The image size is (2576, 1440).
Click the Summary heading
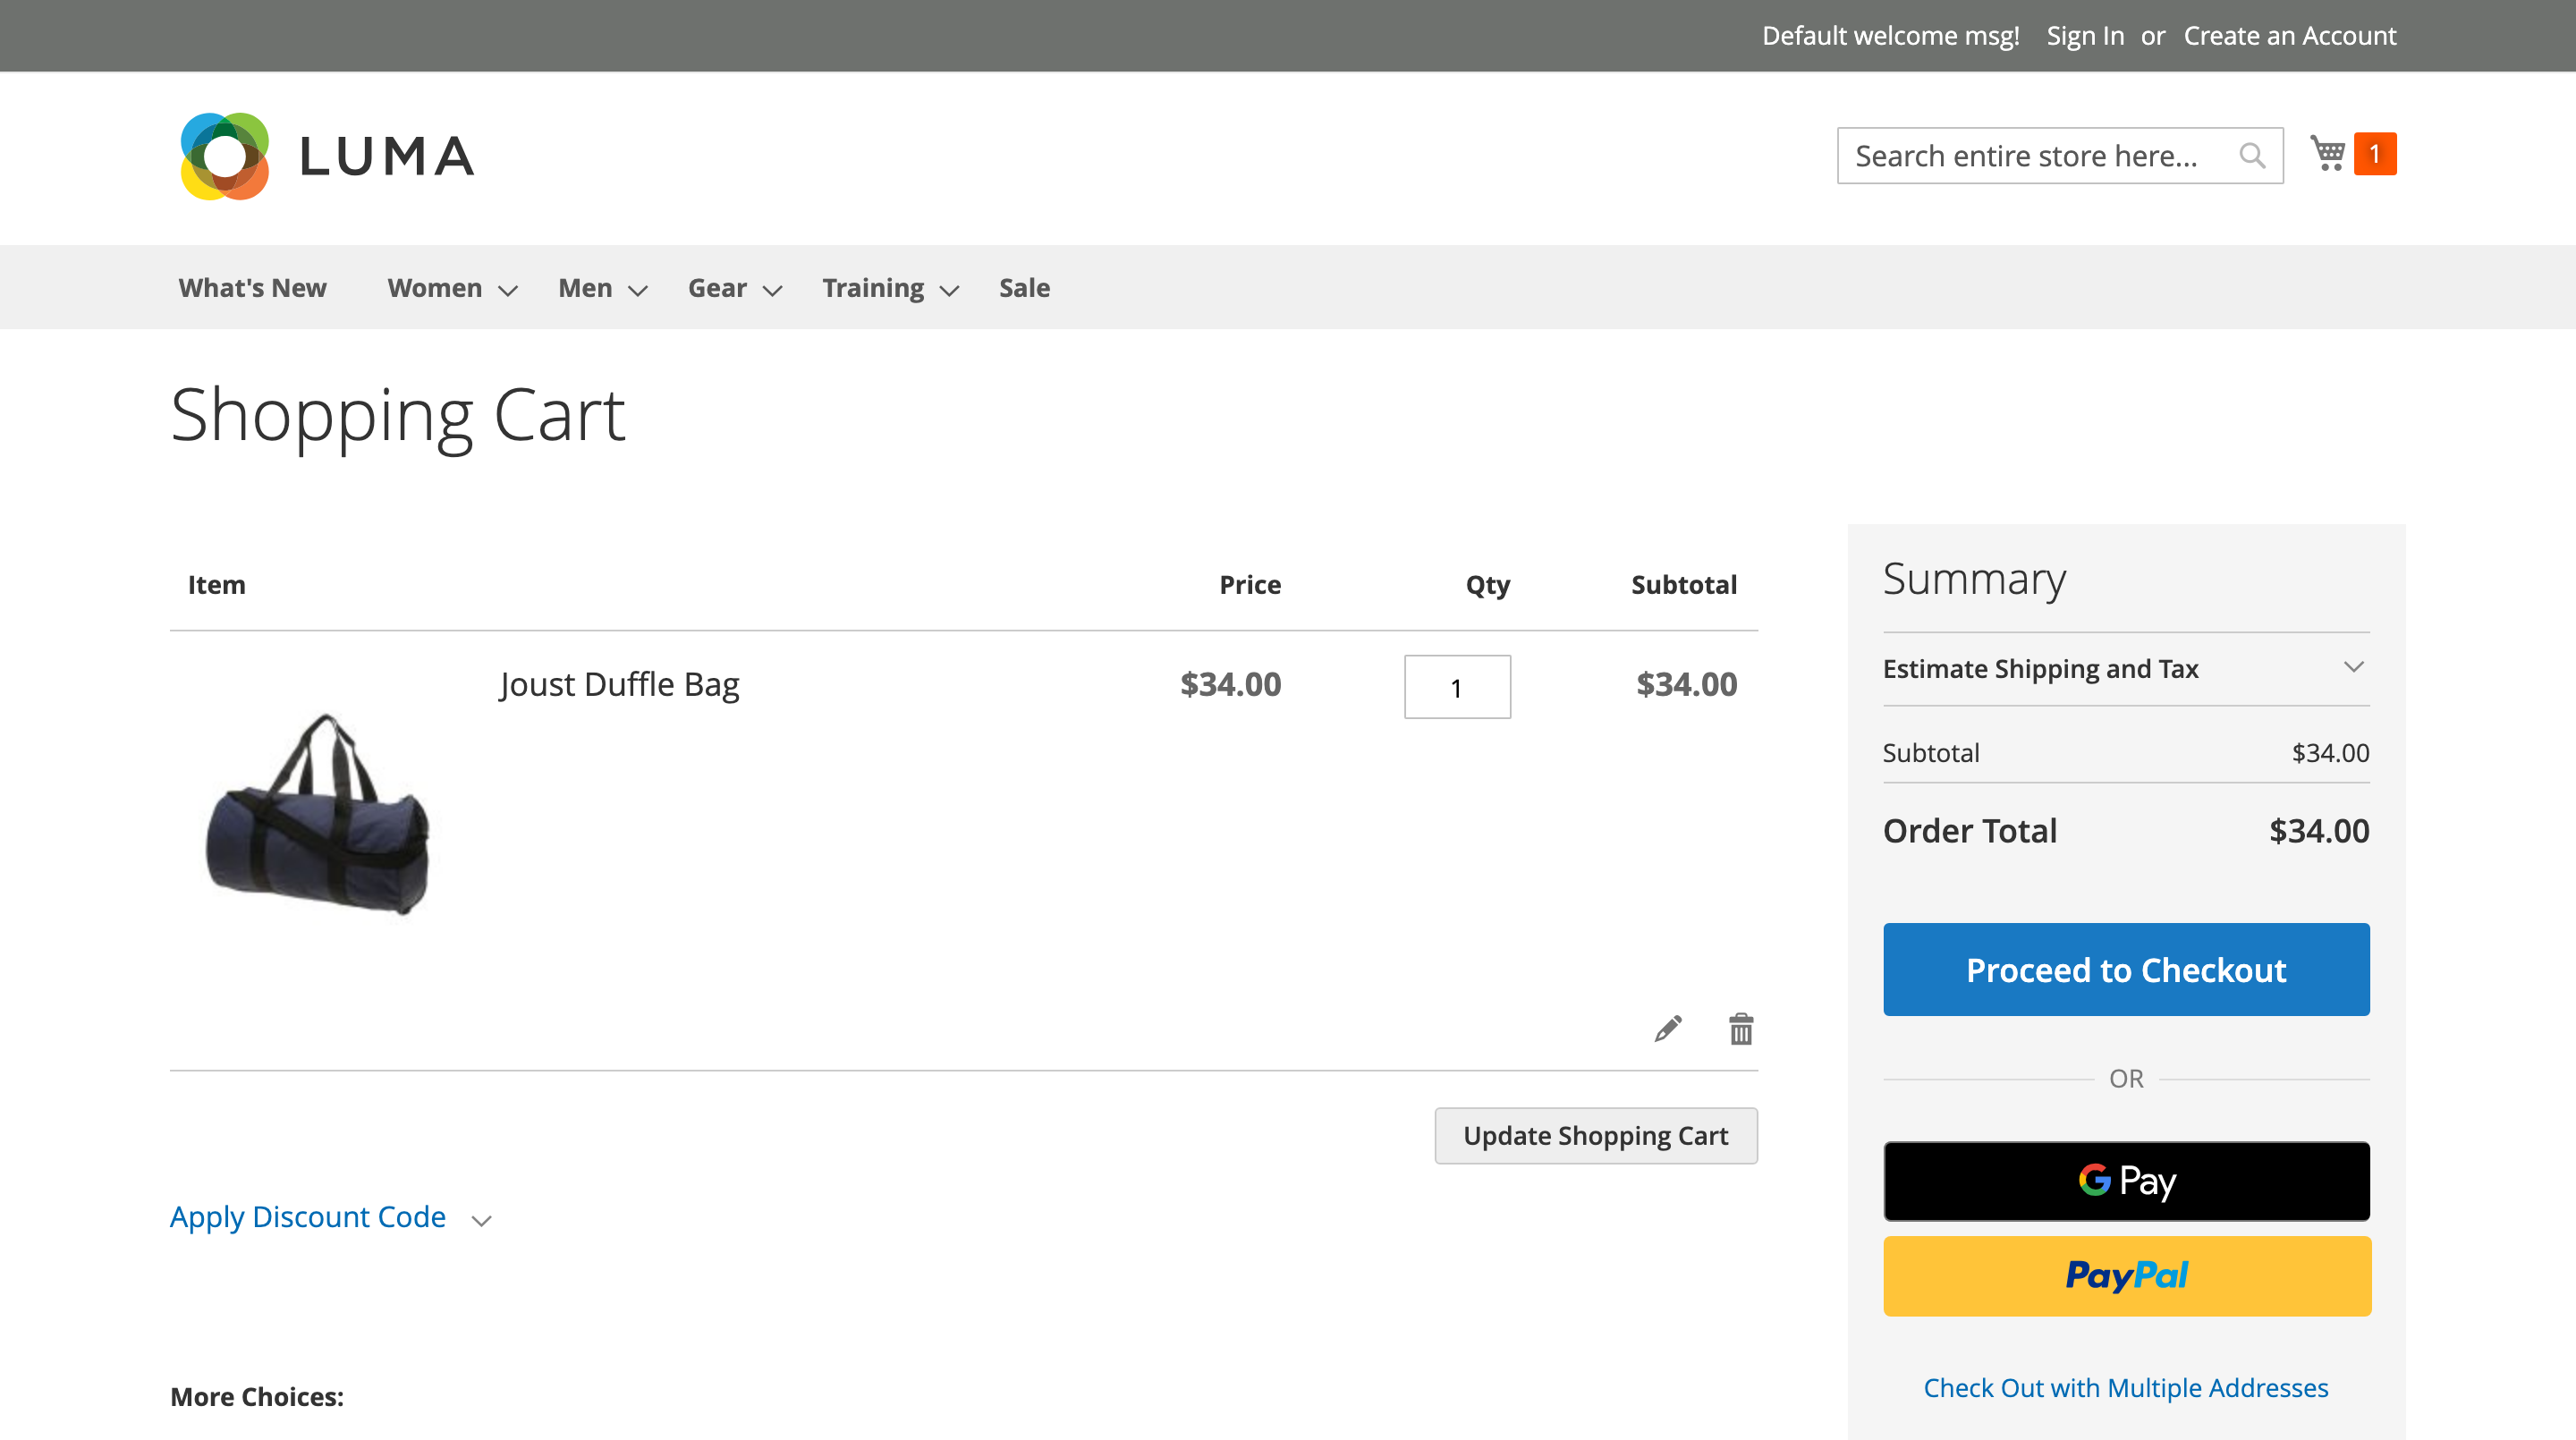pos(1974,579)
